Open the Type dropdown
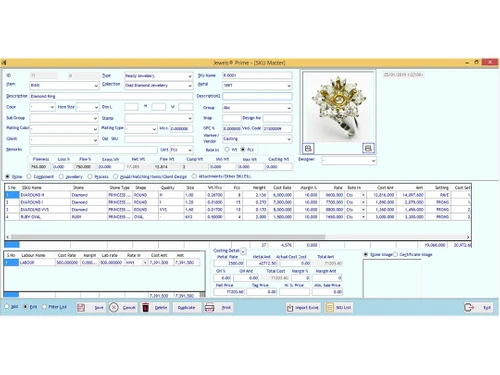500x375 pixels. point(190,76)
